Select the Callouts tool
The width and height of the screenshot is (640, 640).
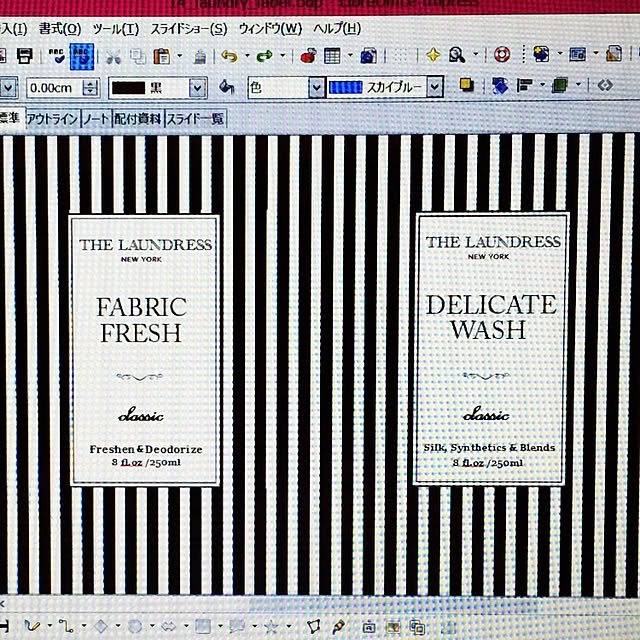pos(237,626)
